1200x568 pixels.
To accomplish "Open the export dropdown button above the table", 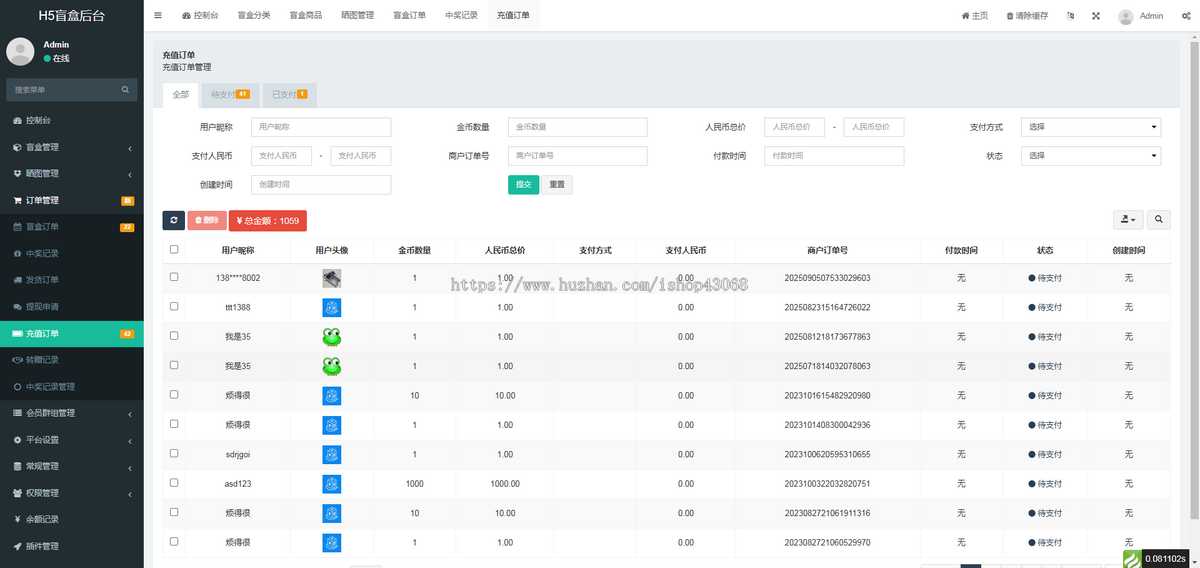I will pos(1128,220).
